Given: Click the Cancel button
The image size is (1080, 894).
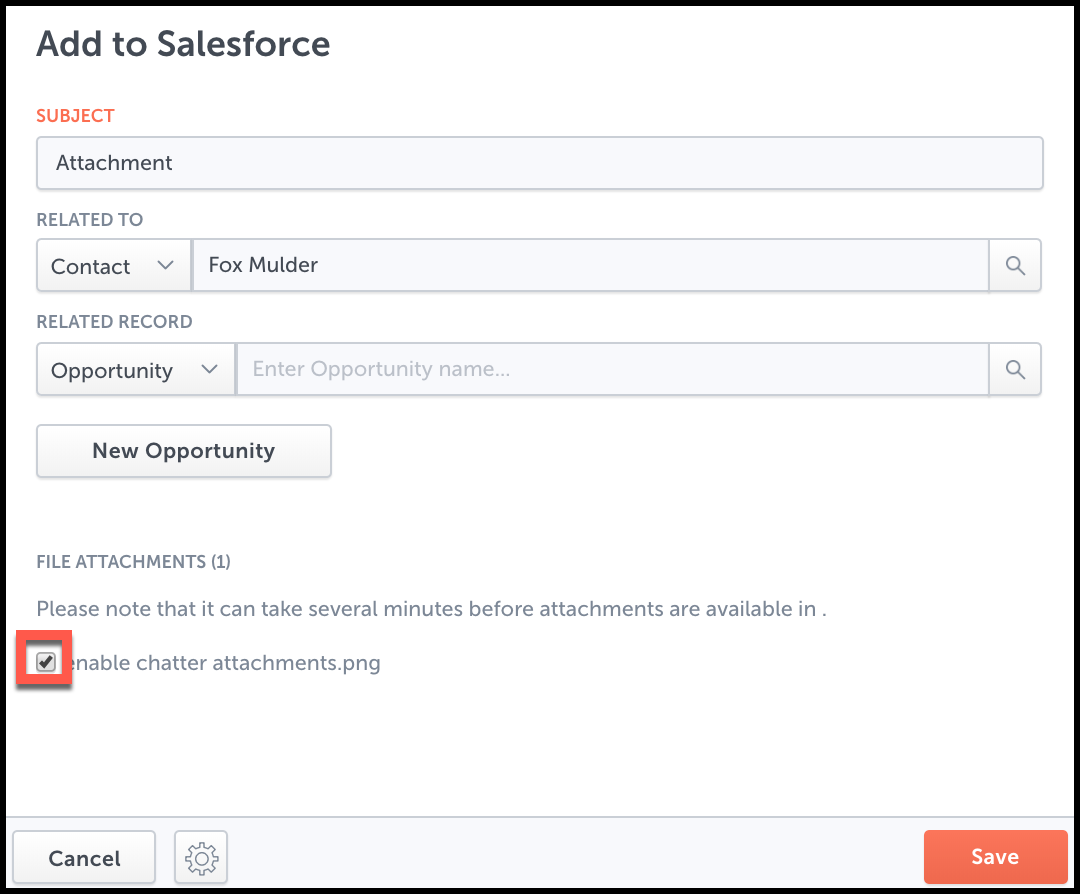Looking at the screenshot, I should pos(84,857).
